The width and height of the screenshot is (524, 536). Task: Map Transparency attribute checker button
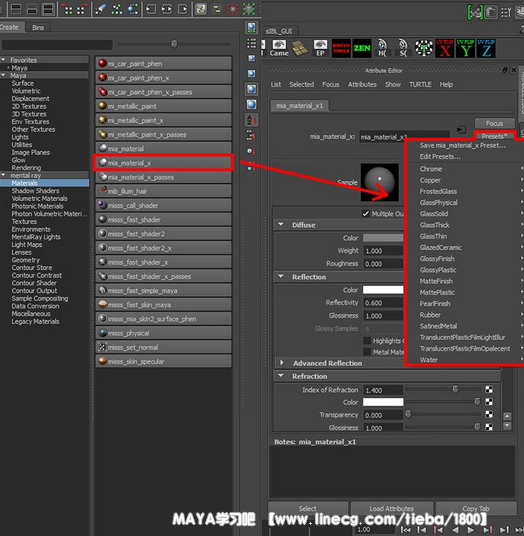coord(489,414)
